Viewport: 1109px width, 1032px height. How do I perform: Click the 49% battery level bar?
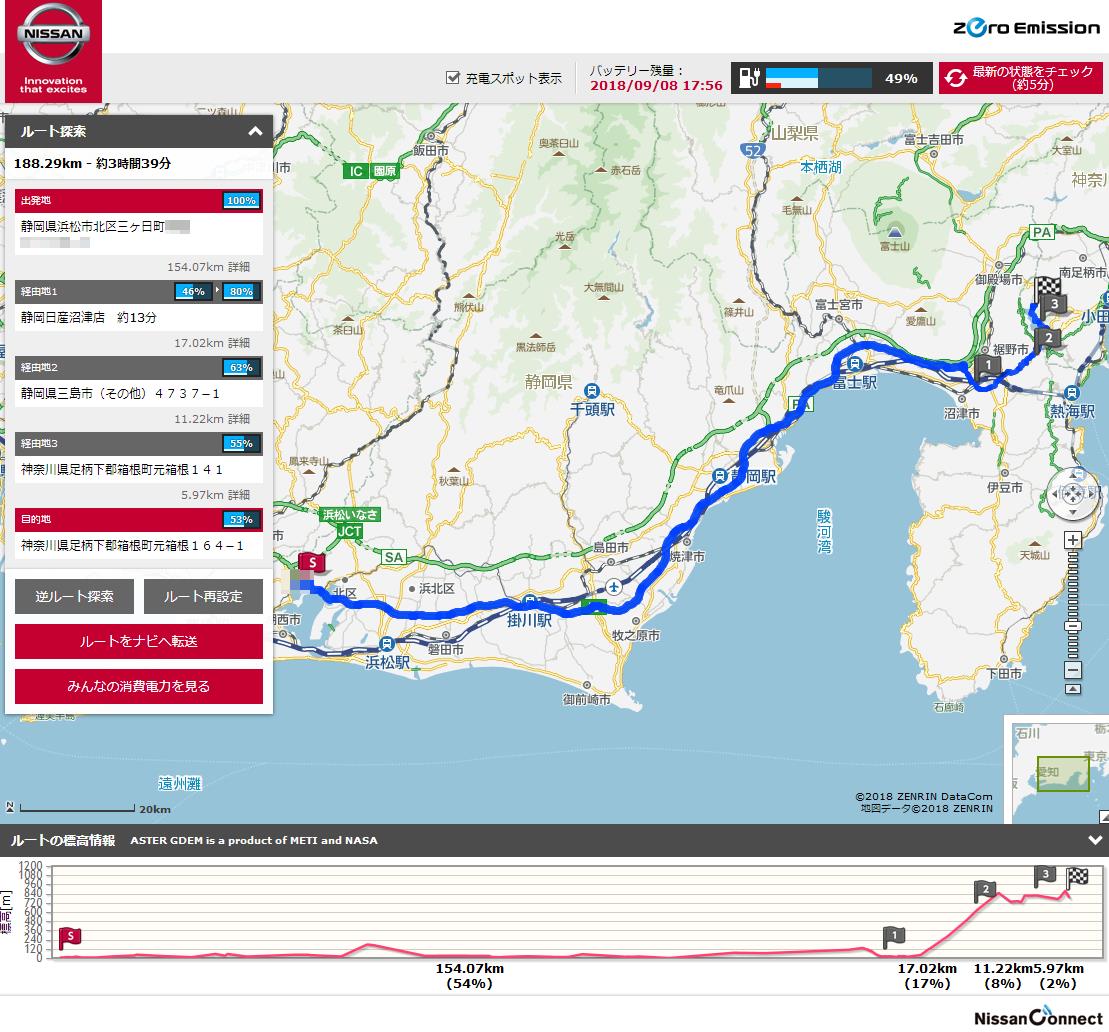[x=818, y=78]
